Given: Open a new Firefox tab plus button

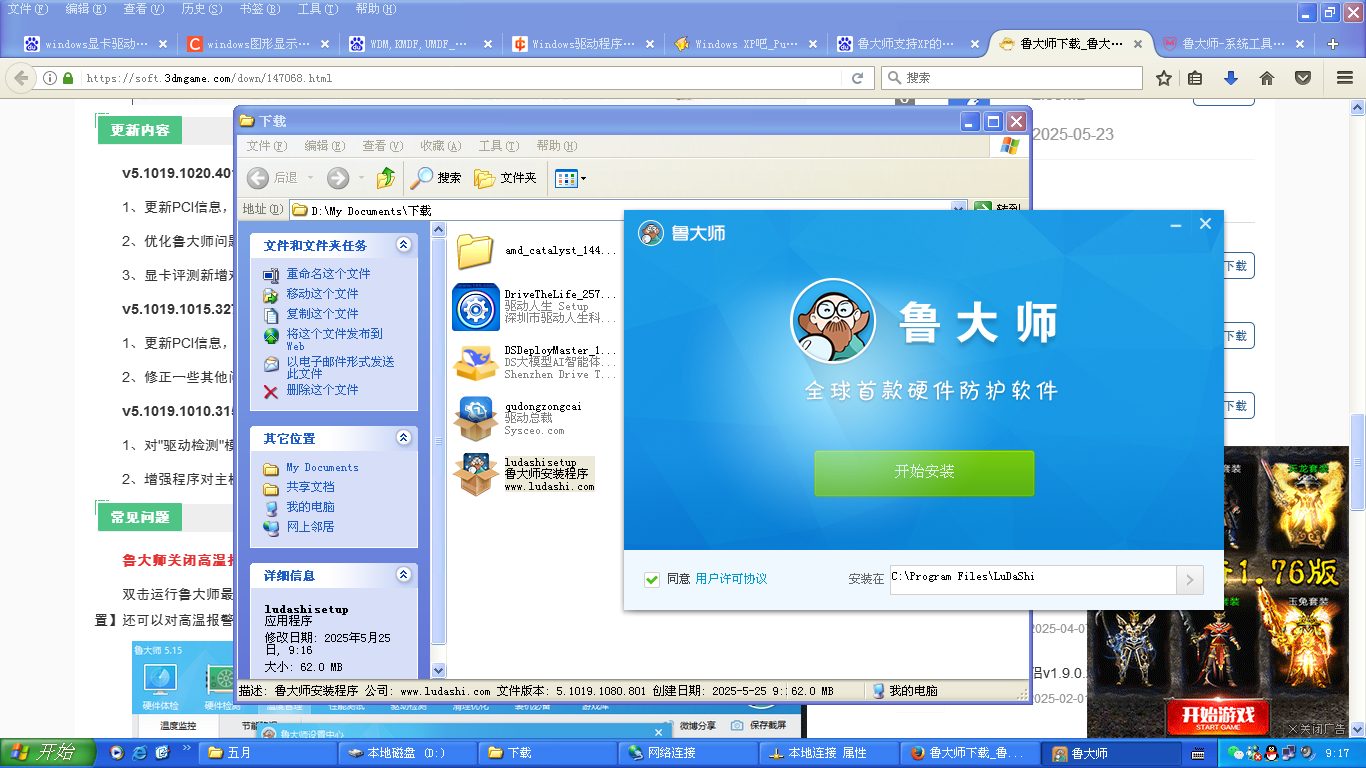Looking at the screenshot, I should click(1333, 44).
